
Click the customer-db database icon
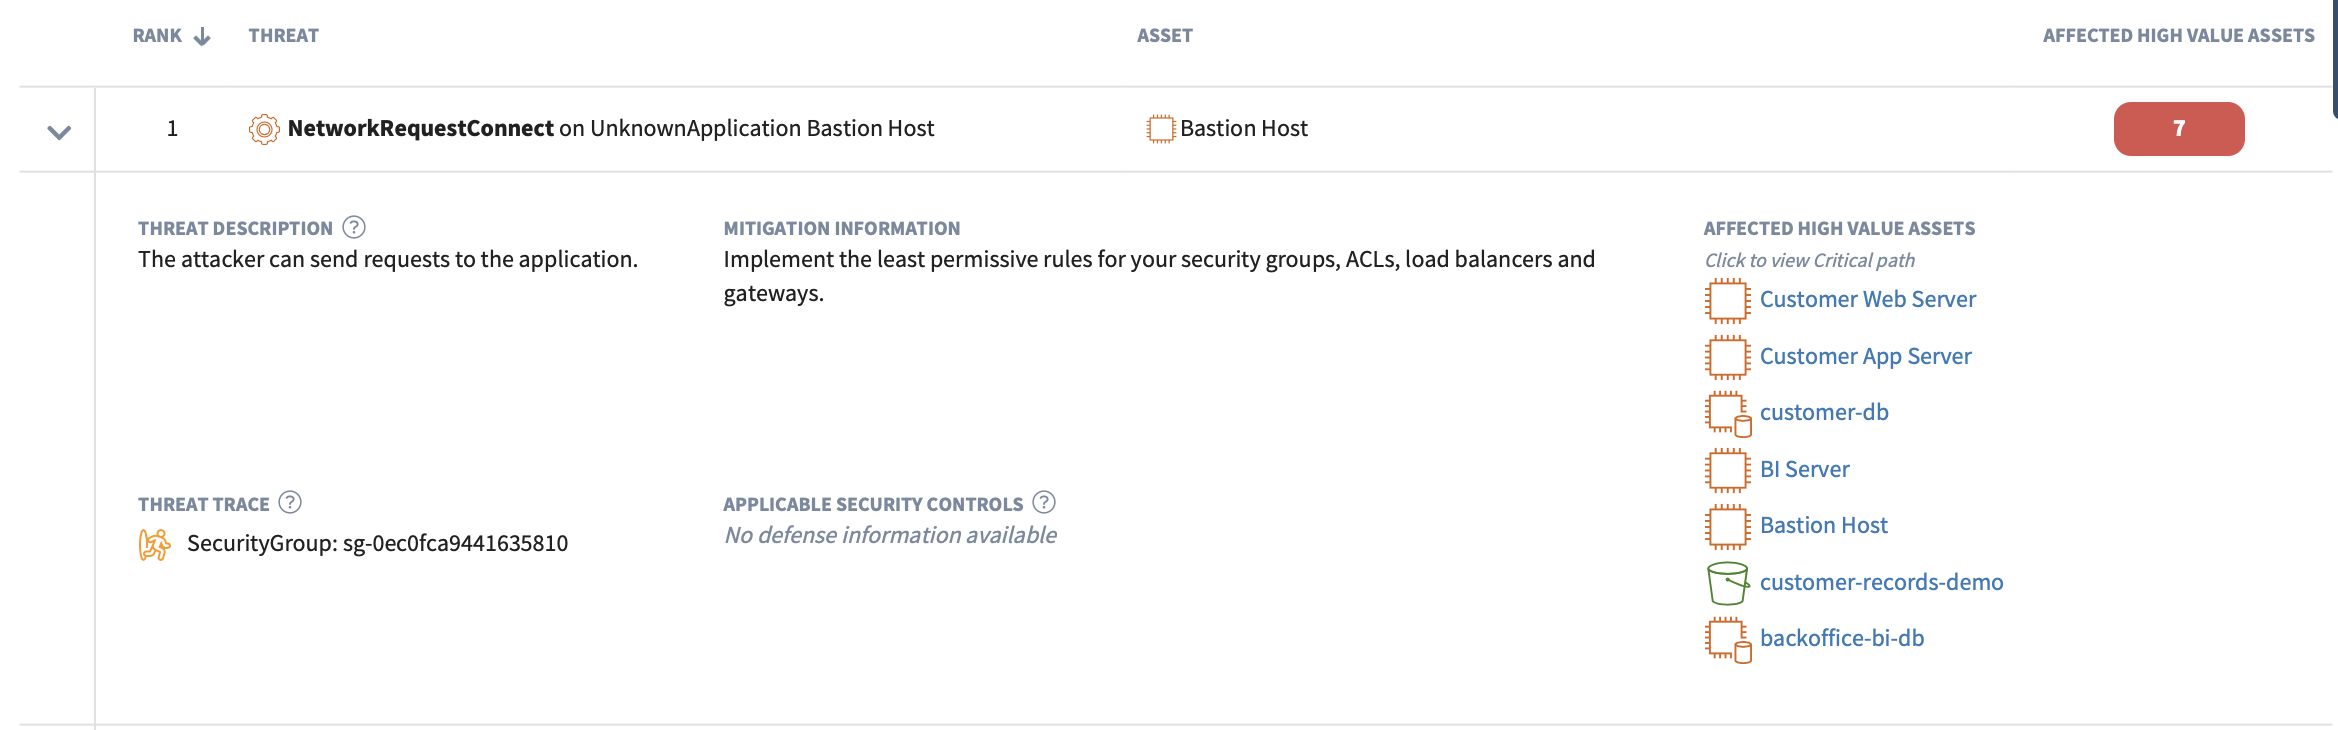[x=1727, y=413]
